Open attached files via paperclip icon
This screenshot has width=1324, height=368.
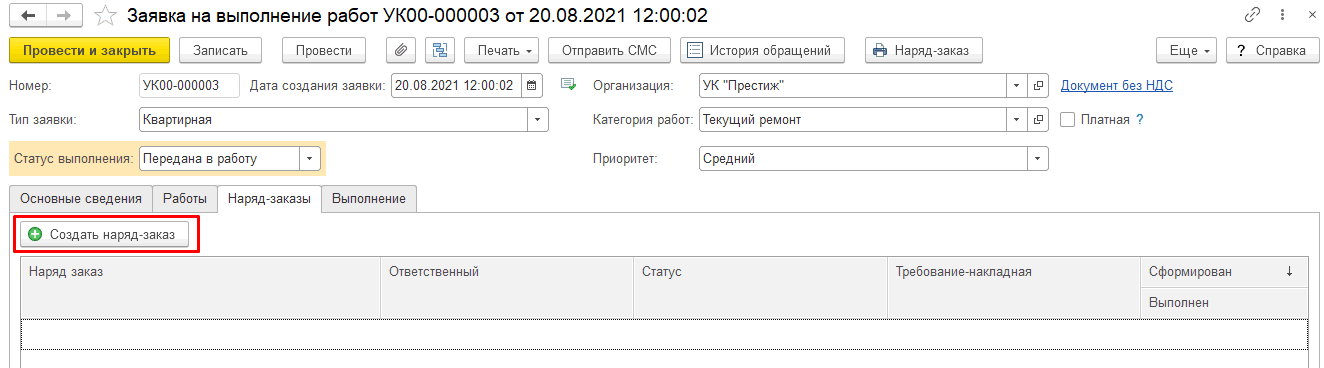(401, 50)
